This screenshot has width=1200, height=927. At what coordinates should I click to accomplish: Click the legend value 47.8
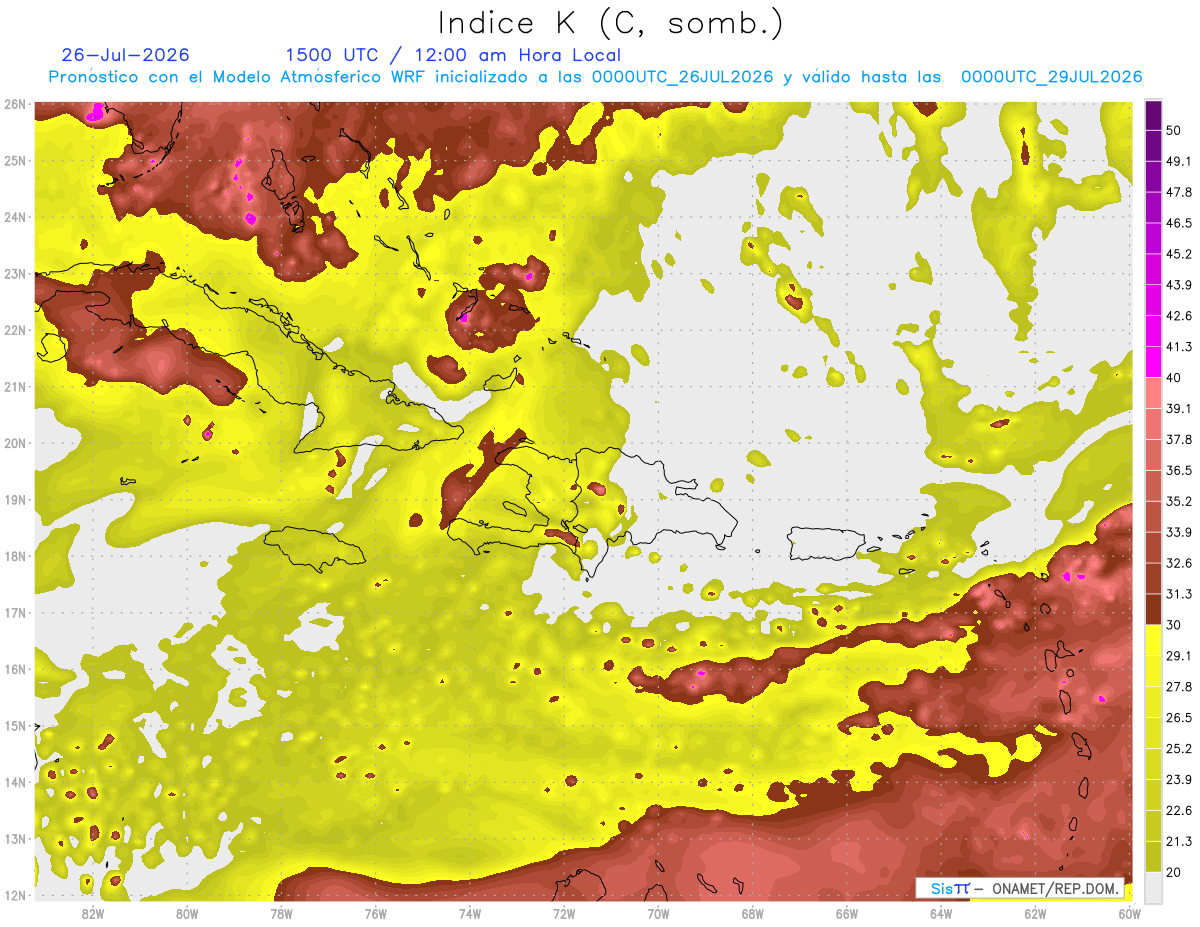pyautogui.click(x=1179, y=191)
